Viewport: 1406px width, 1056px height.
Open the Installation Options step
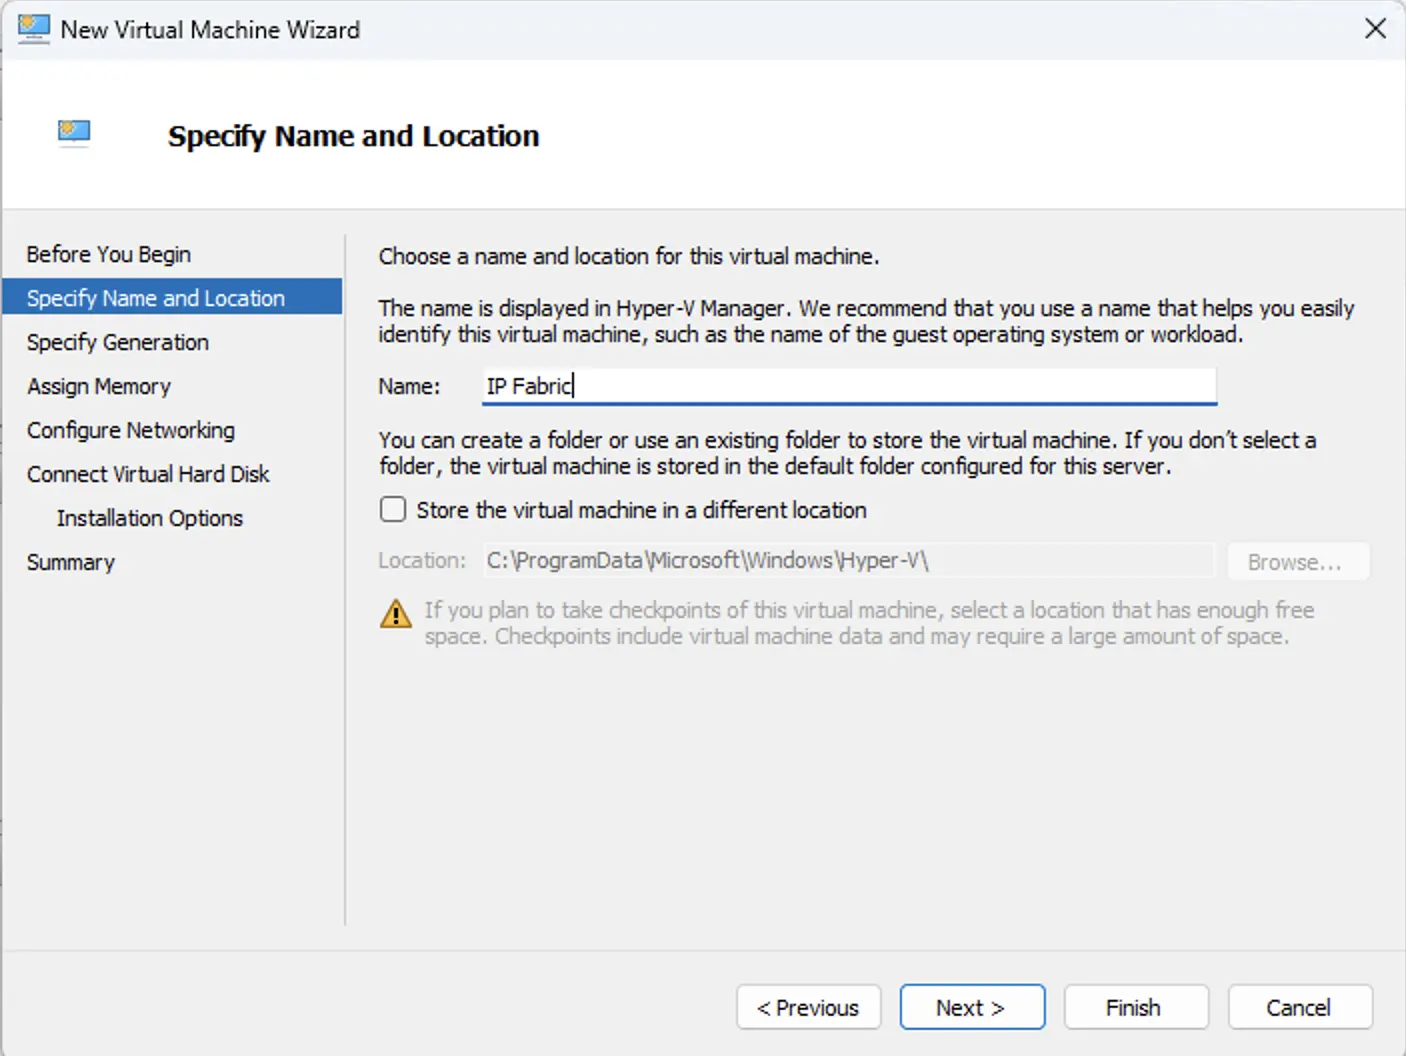(149, 518)
